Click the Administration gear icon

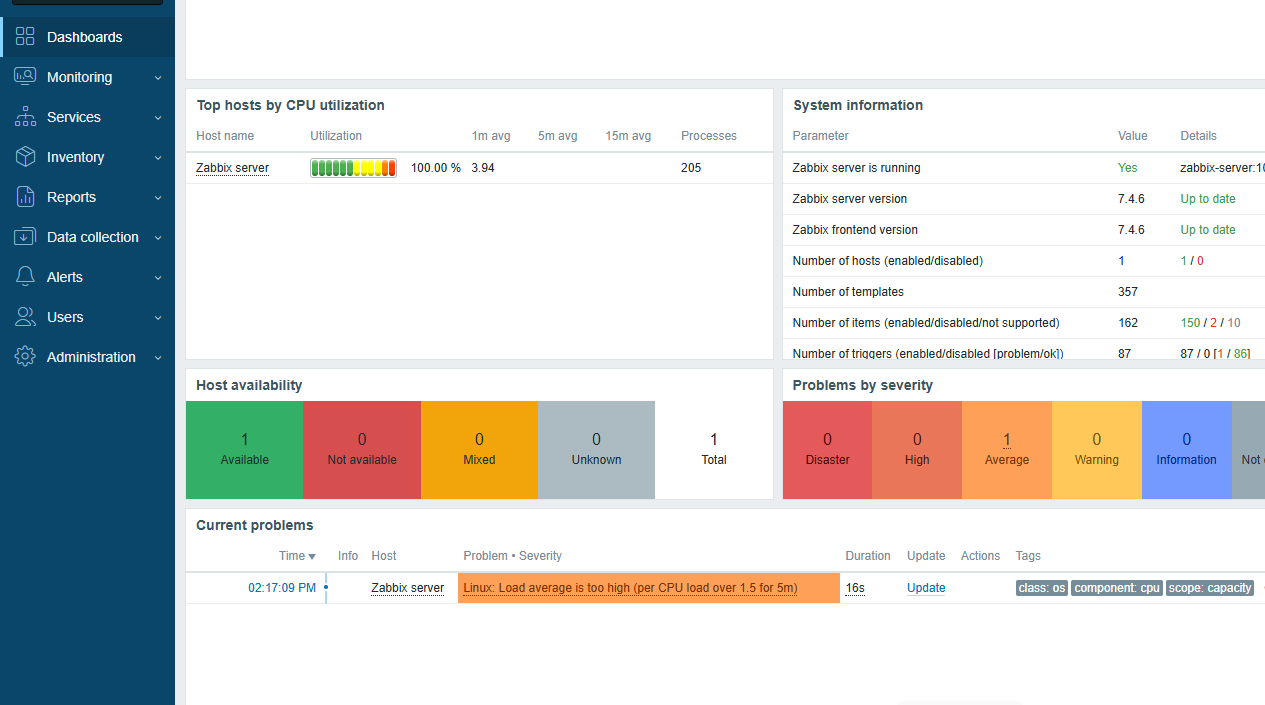[25, 357]
